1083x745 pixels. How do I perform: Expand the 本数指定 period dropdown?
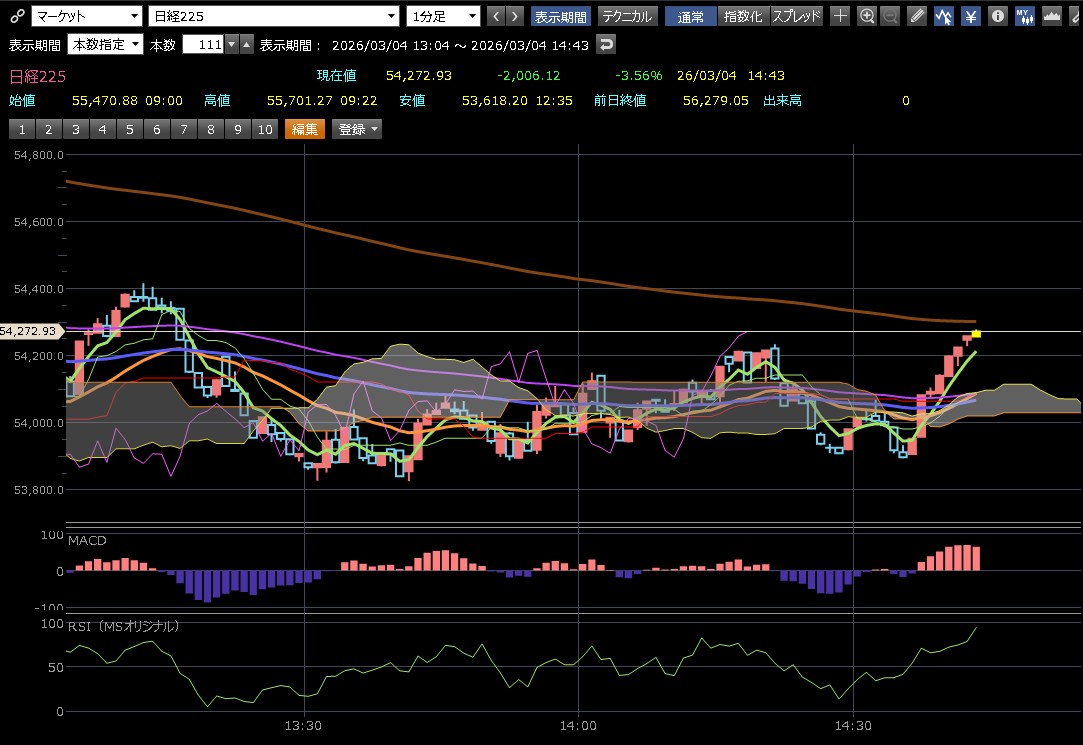(x=105, y=45)
